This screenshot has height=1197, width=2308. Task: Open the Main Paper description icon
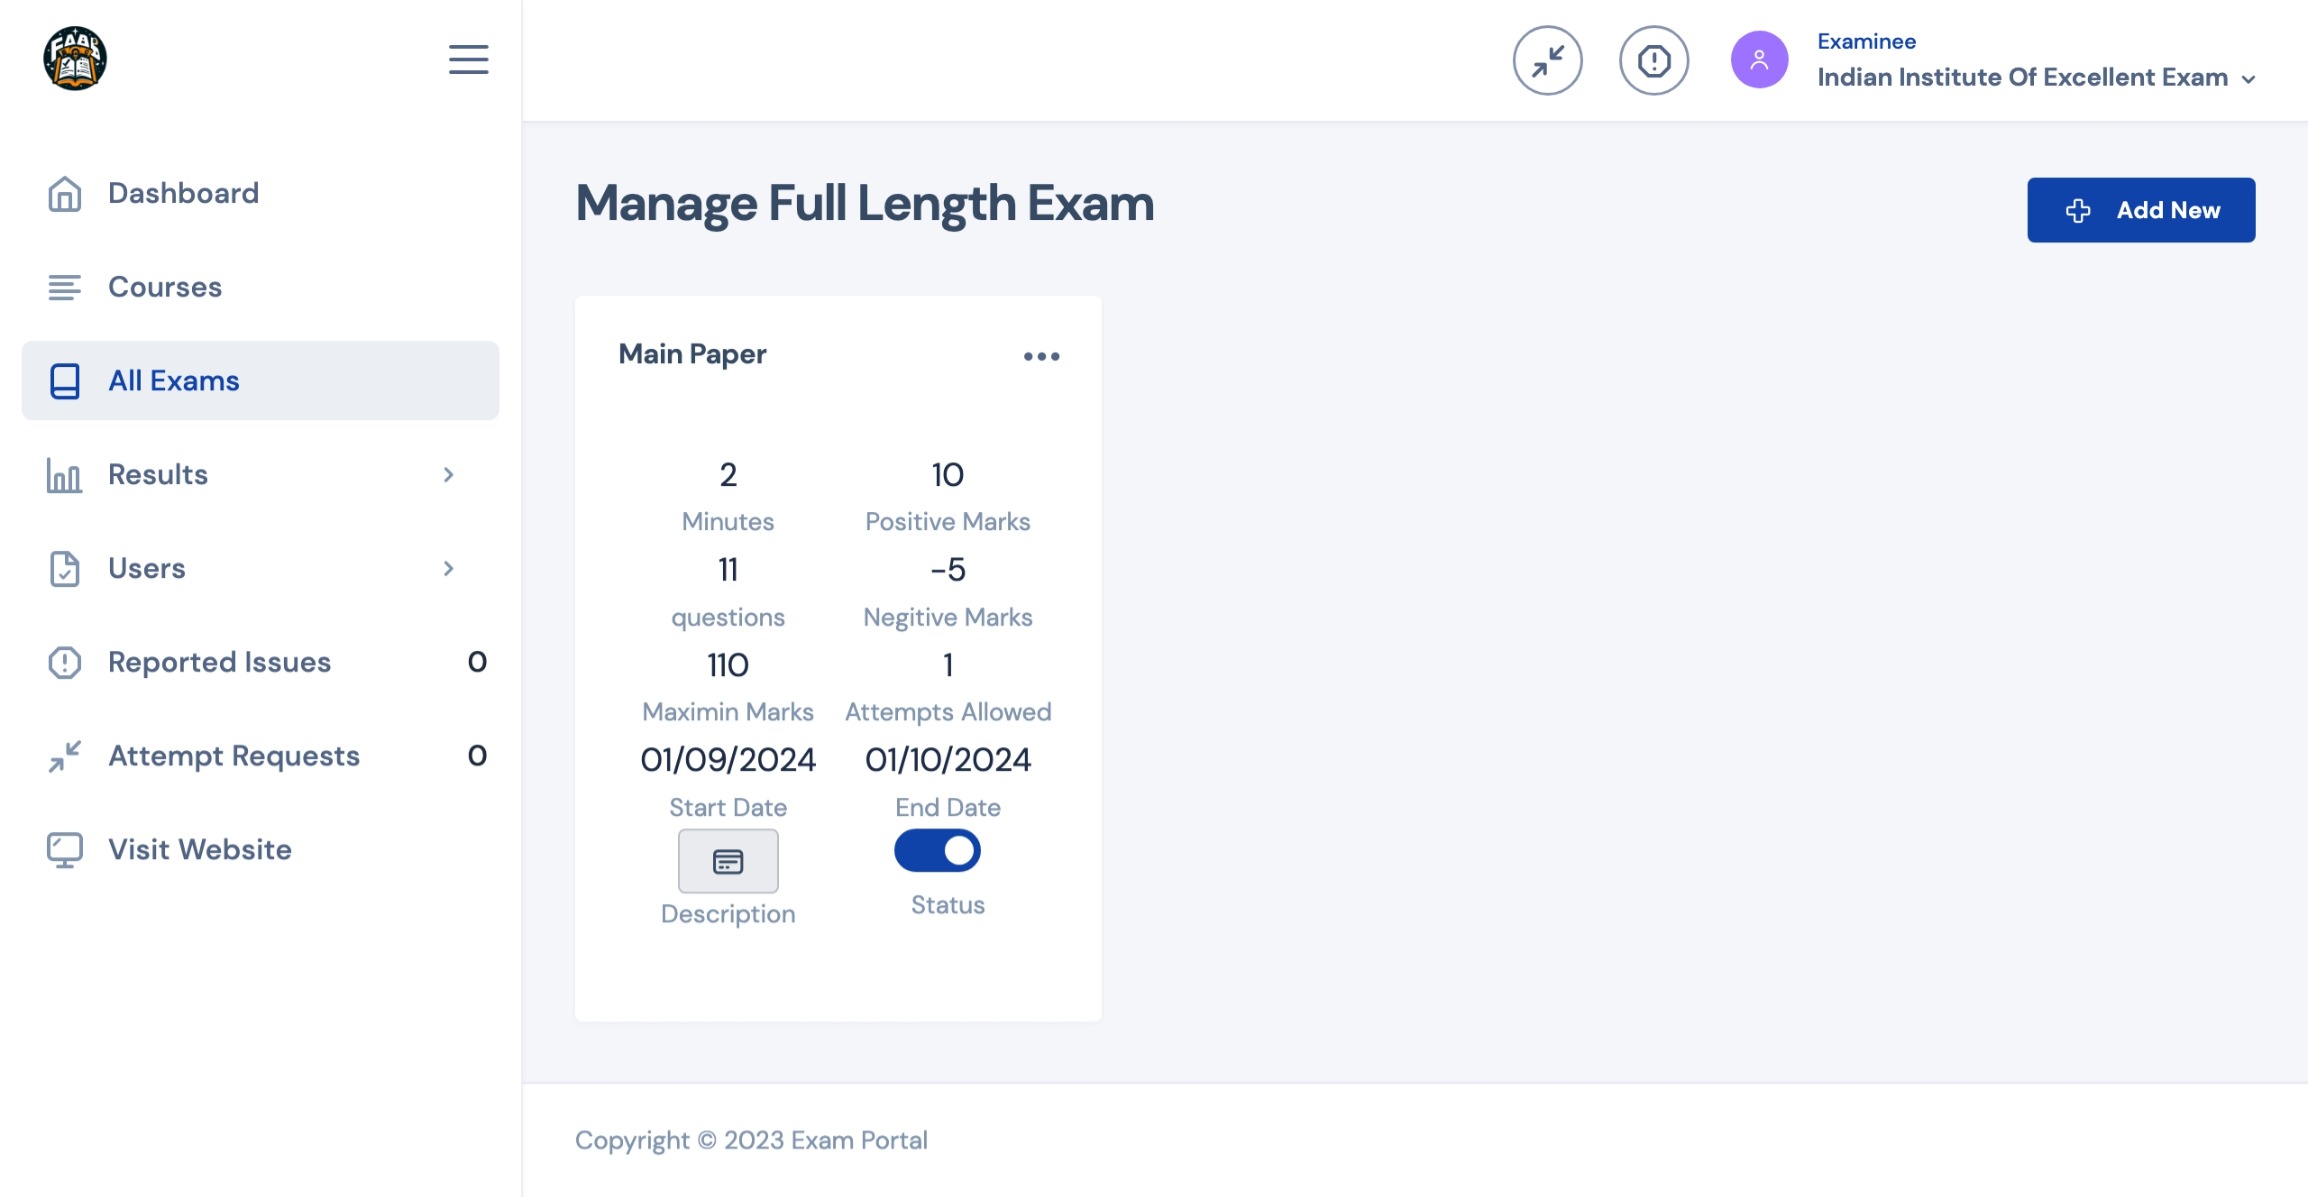(x=728, y=861)
